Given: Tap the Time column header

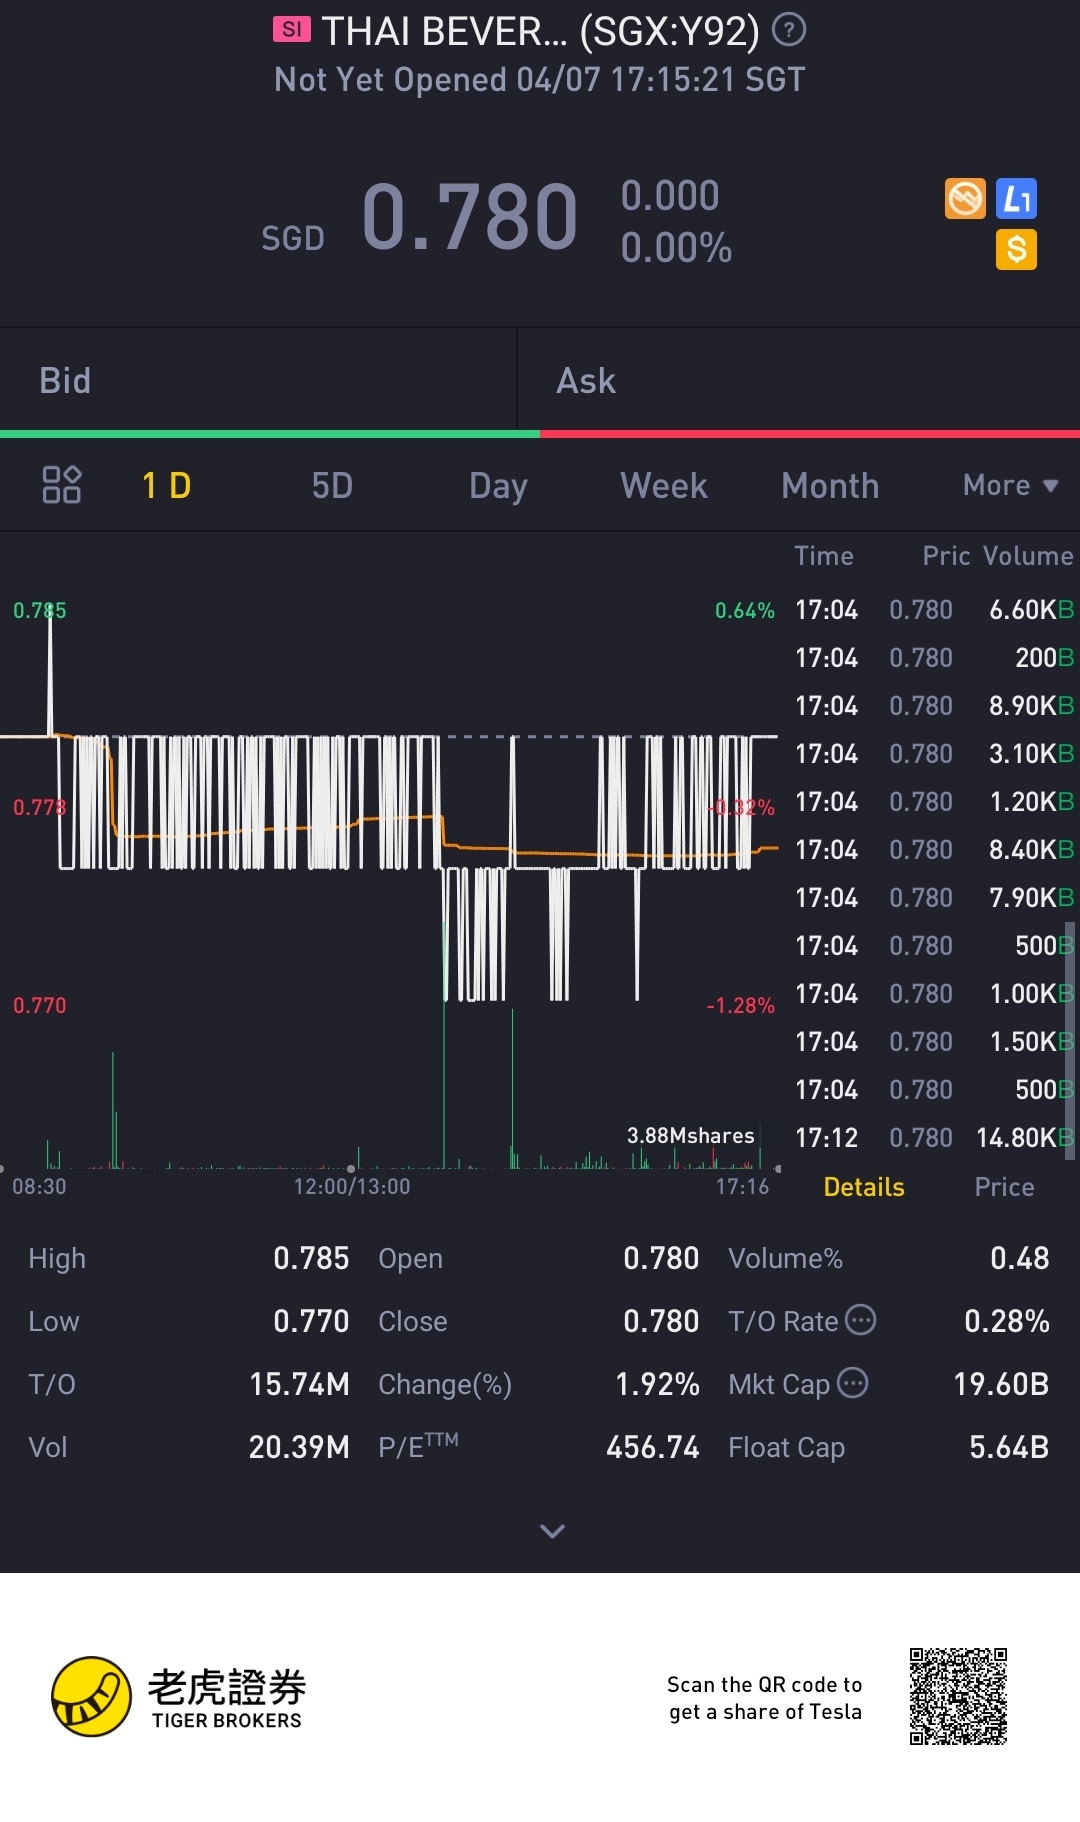Looking at the screenshot, I should (x=824, y=556).
